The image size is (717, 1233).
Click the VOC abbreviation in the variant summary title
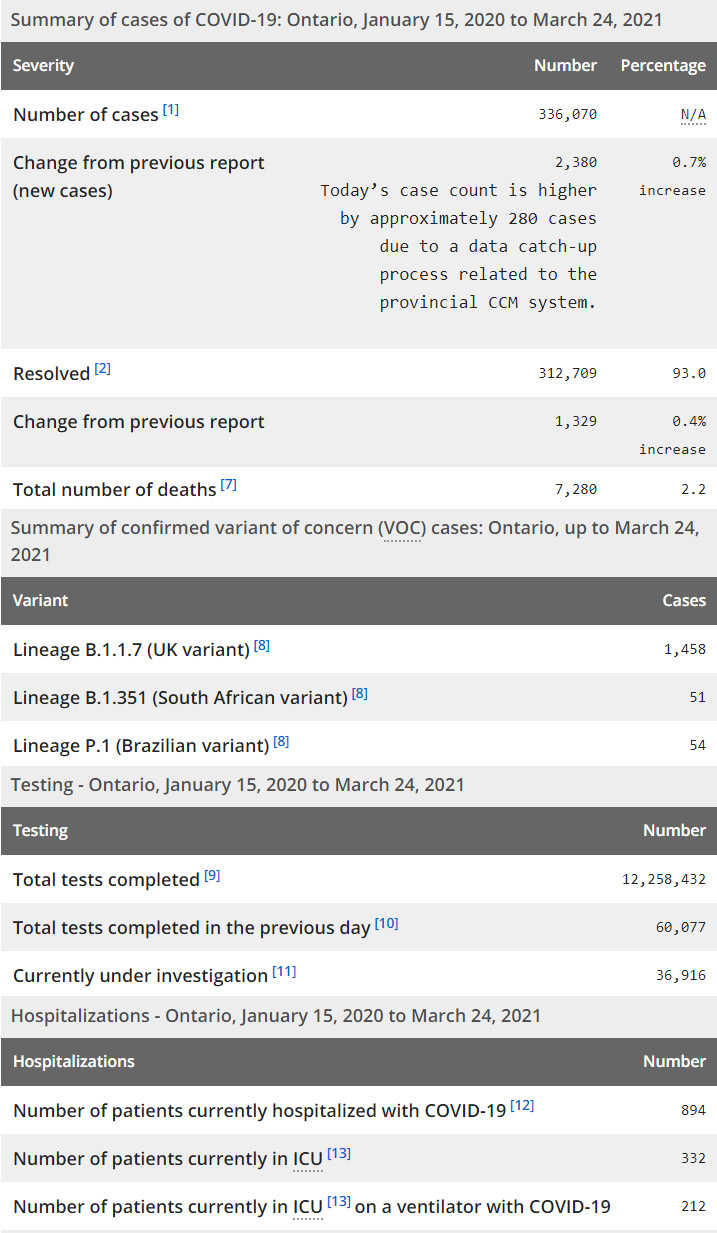coord(400,529)
